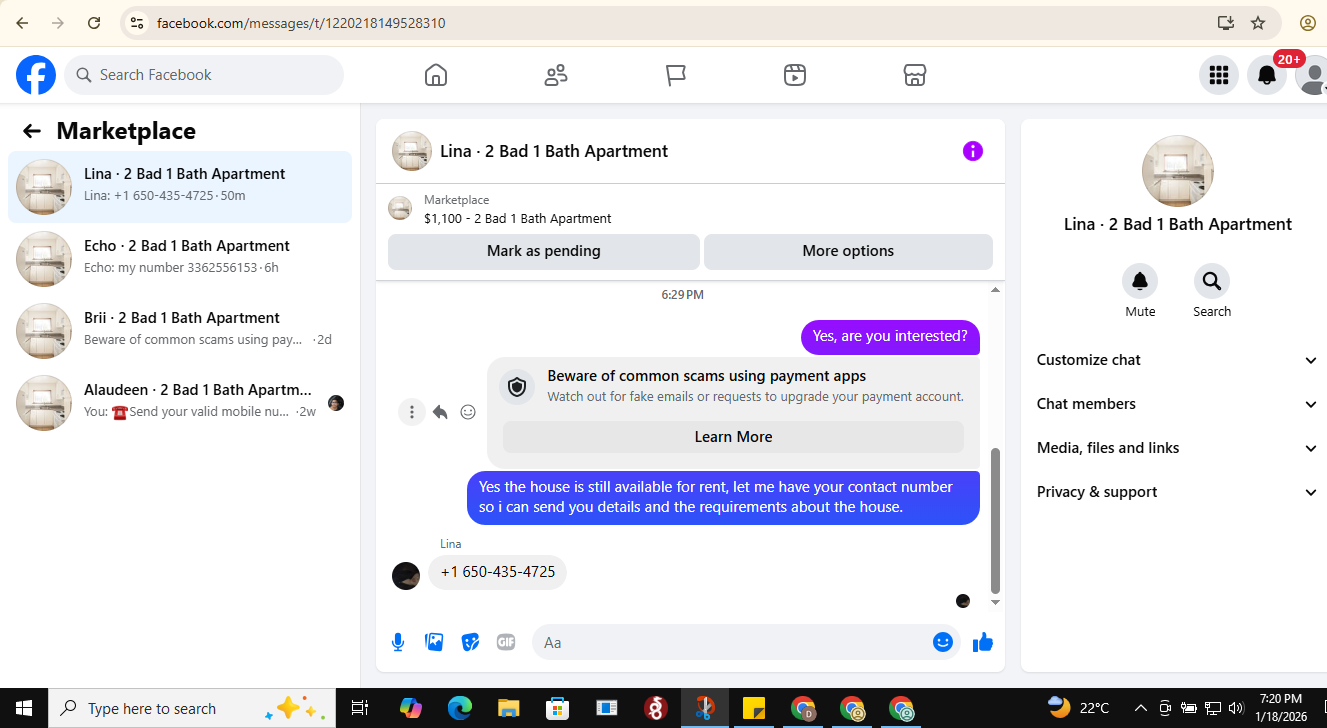Go back in browser history
The height and width of the screenshot is (728, 1327).
click(x=22, y=22)
